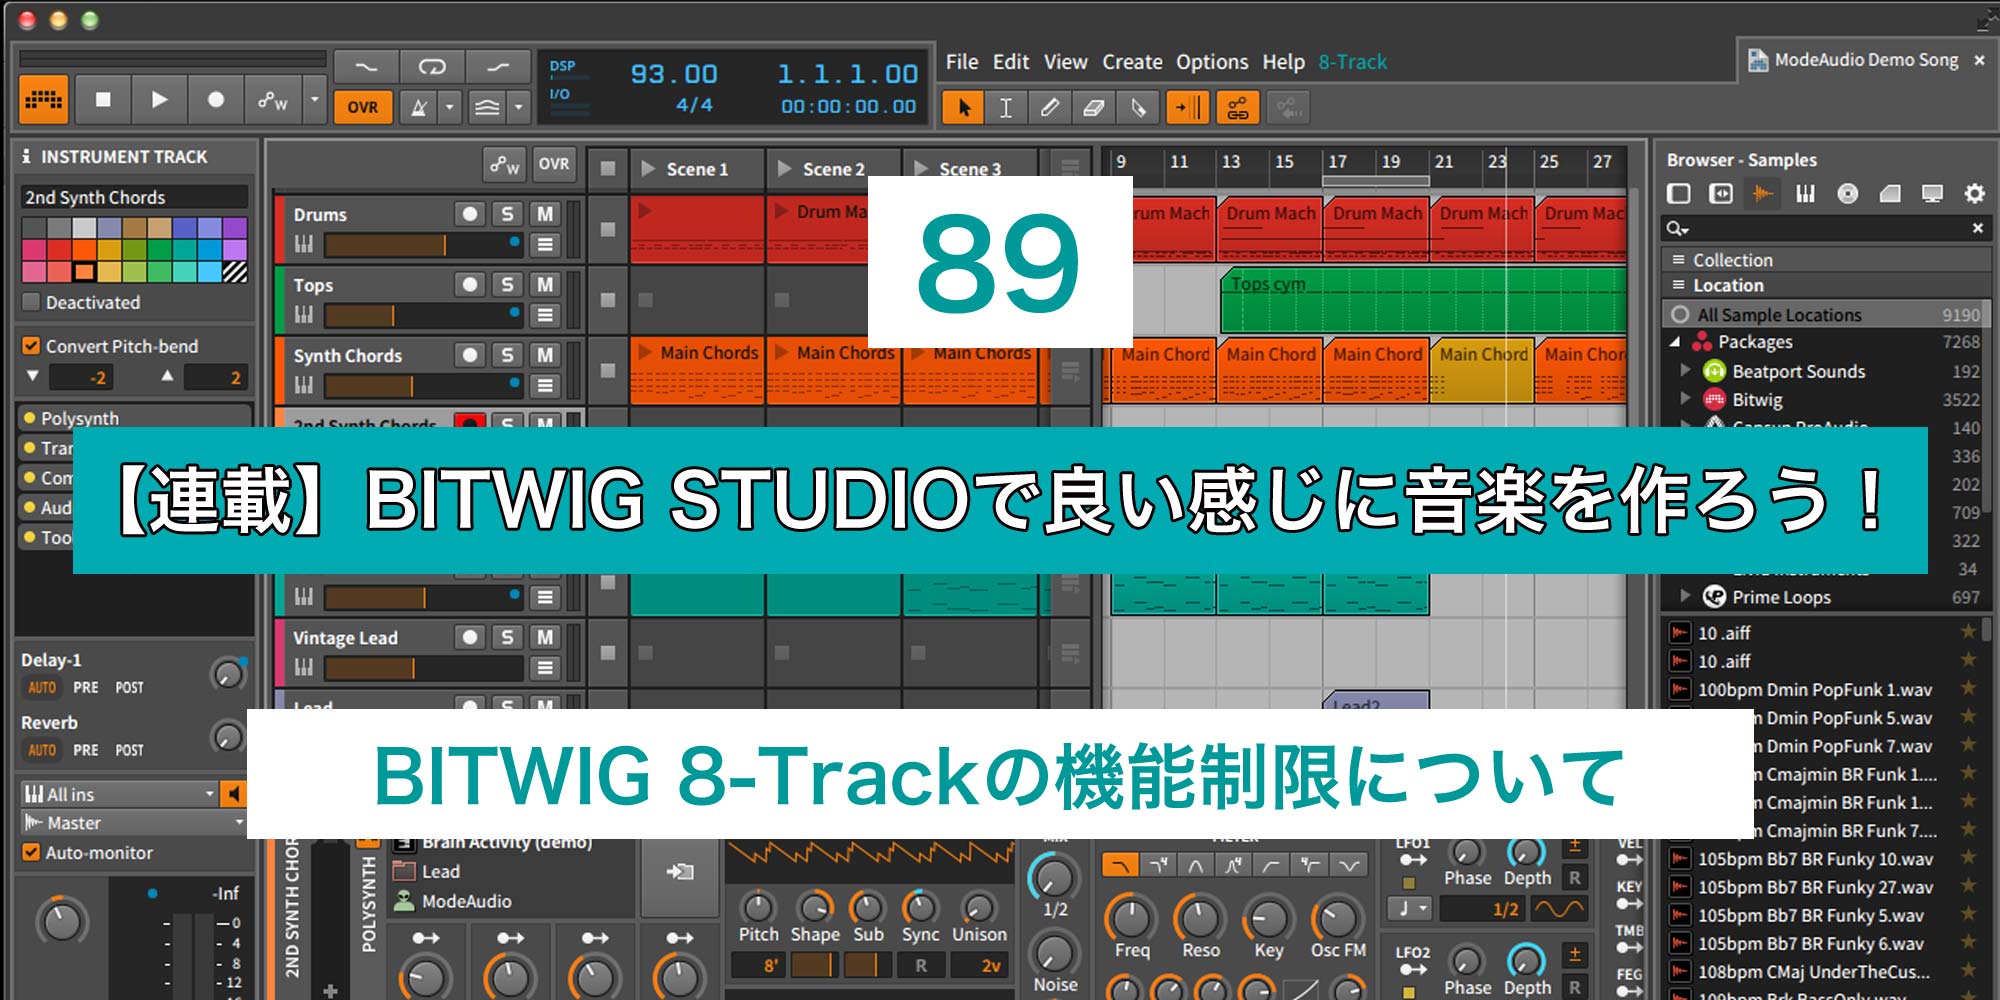This screenshot has height=1000, width=2000.
Task: Select the time selection I-beam tool
Action: click(x=1006, y=107)
